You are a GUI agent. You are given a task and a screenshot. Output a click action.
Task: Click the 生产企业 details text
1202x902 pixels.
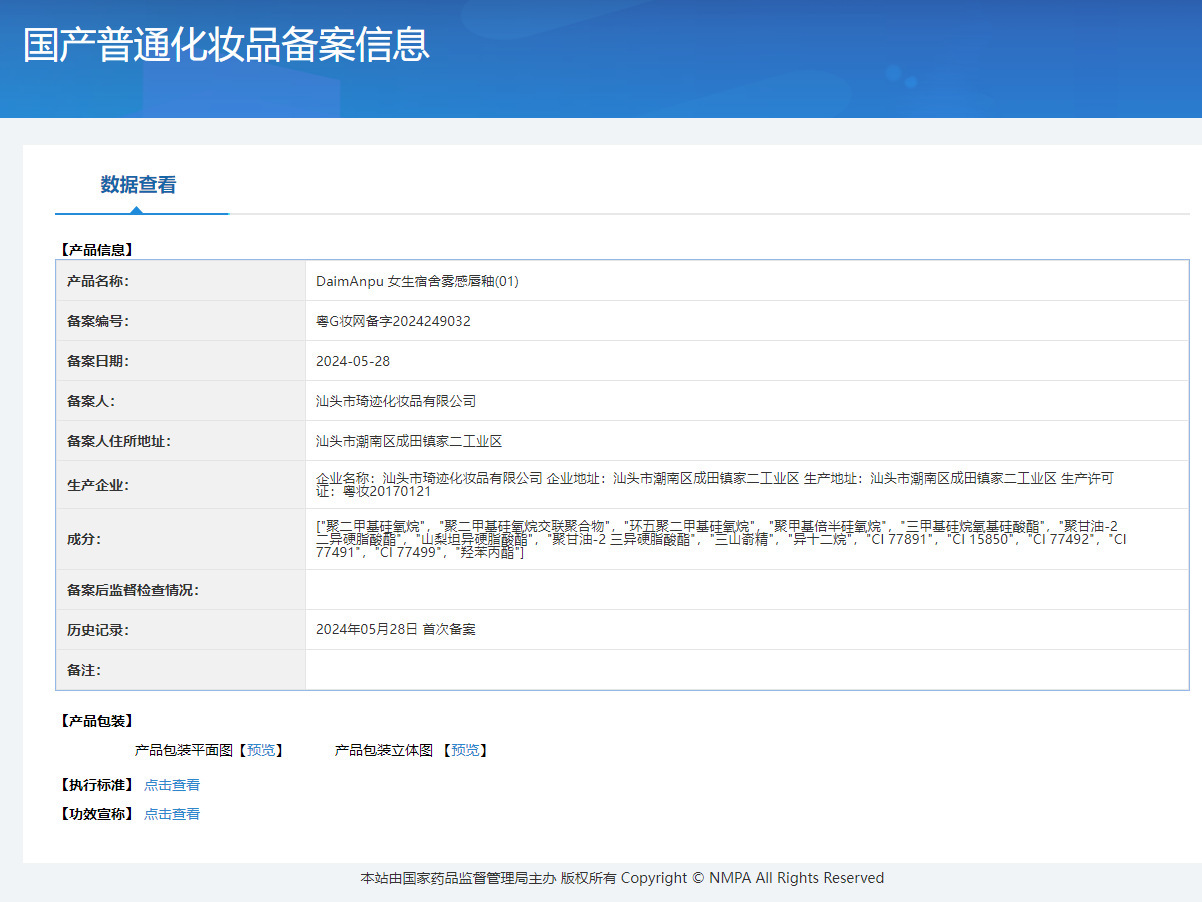click(714, 485)
